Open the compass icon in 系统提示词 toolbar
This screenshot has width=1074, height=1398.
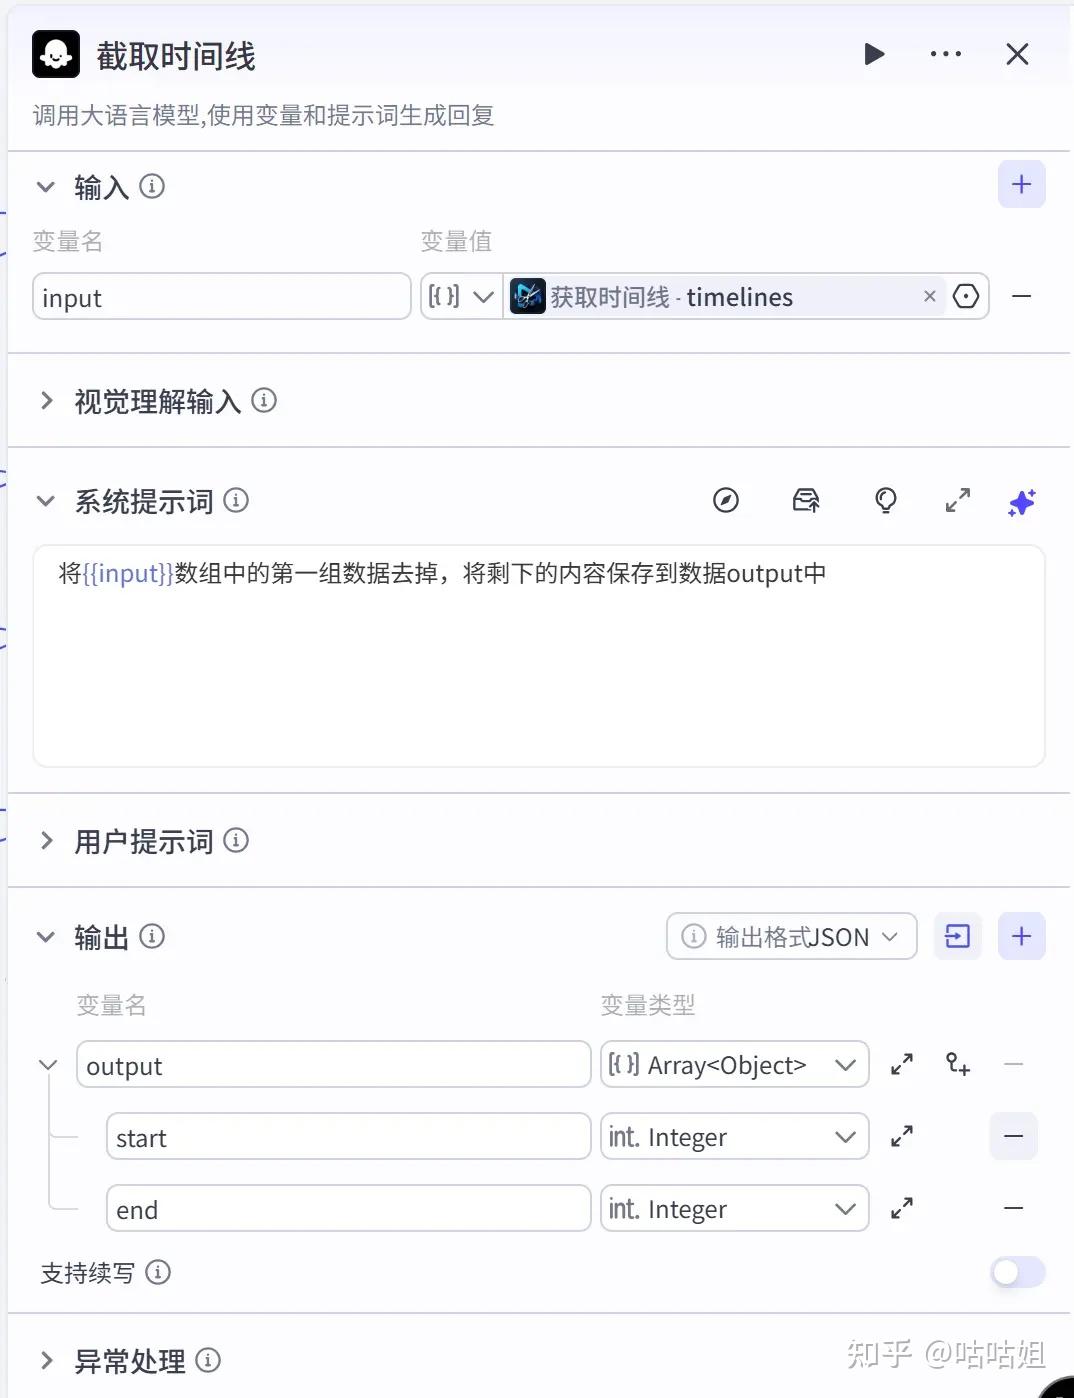pos(726,500)
